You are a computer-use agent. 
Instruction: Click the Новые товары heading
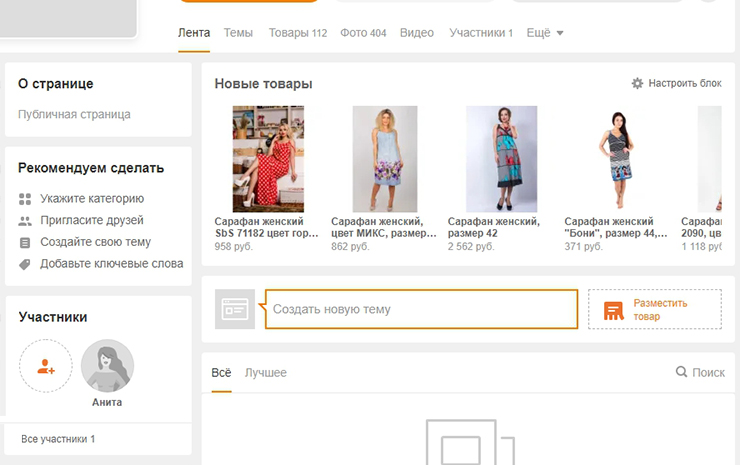pos(263,84)
